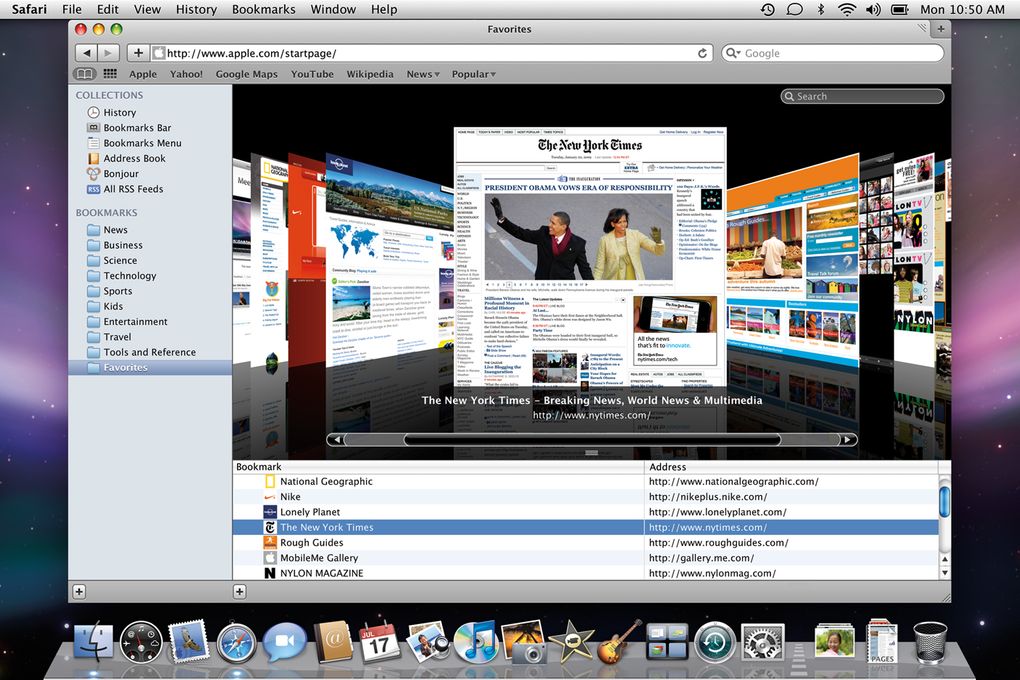
Task: Go forward with the Forward arrow button
Action: coord(108,53)
